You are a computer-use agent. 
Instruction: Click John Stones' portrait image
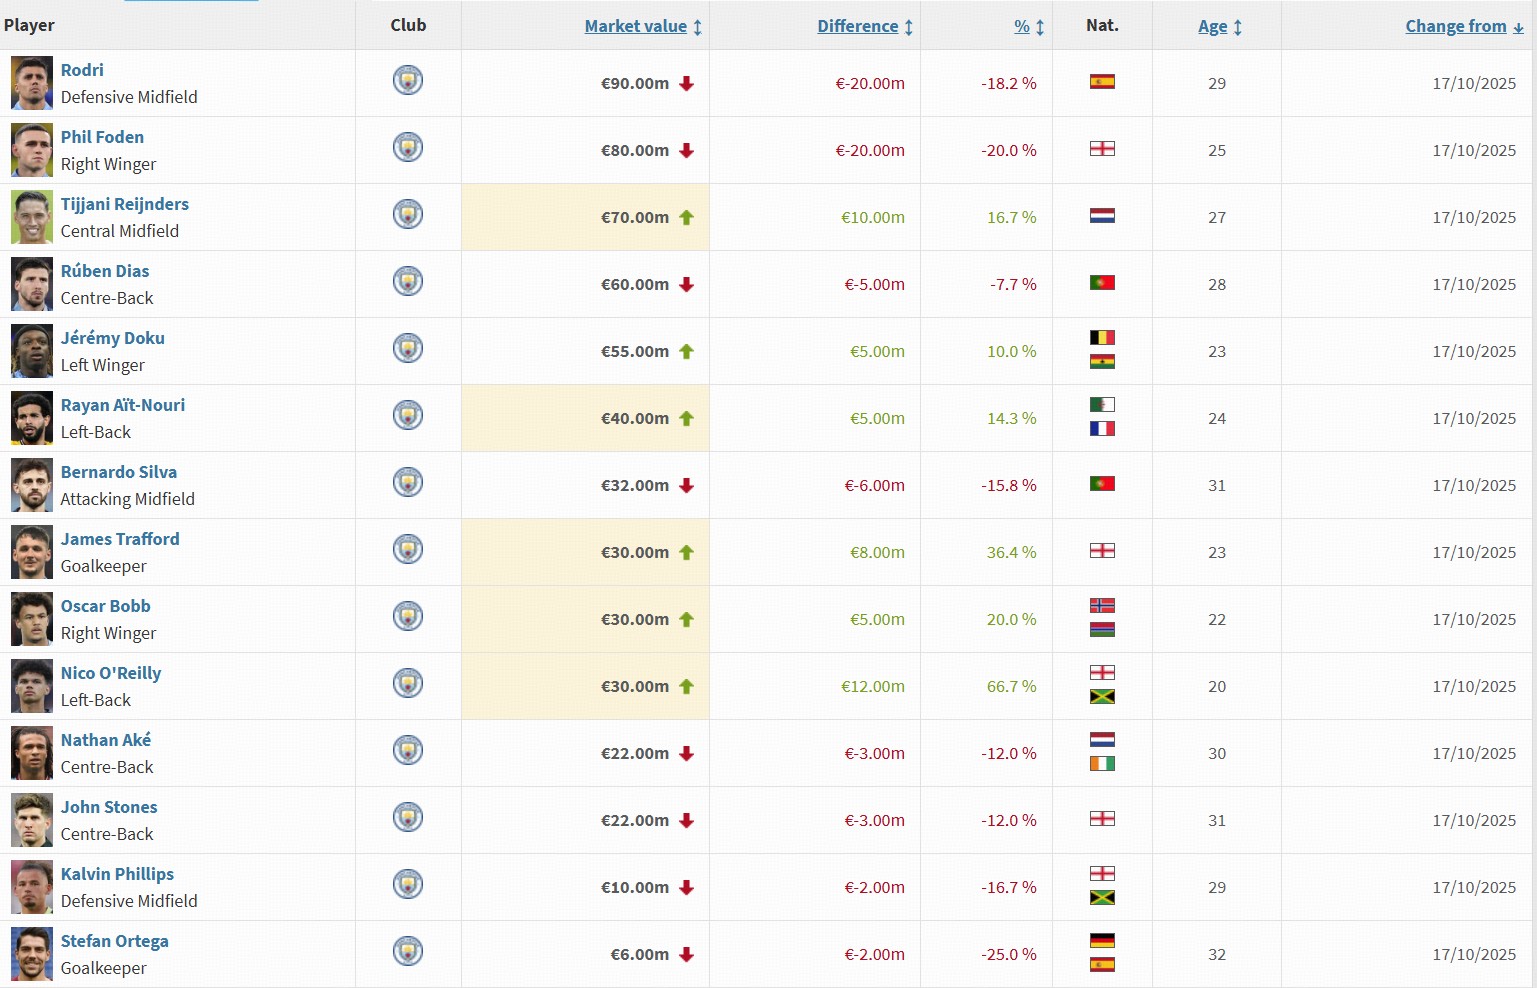pos(32,820)
